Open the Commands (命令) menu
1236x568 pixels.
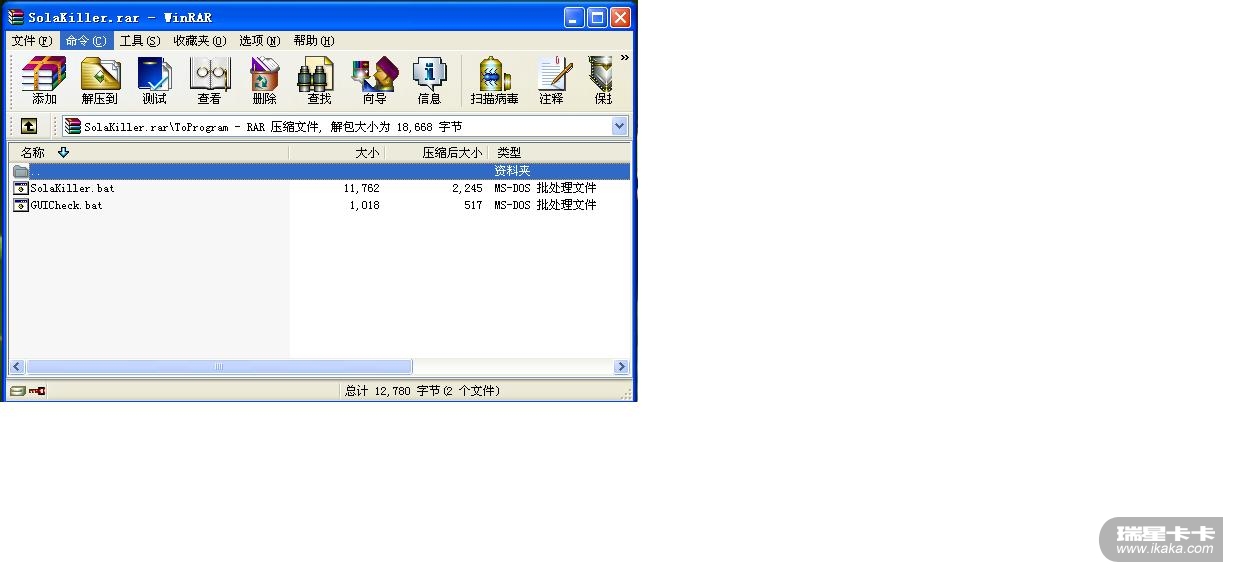[x=85, y=41]
